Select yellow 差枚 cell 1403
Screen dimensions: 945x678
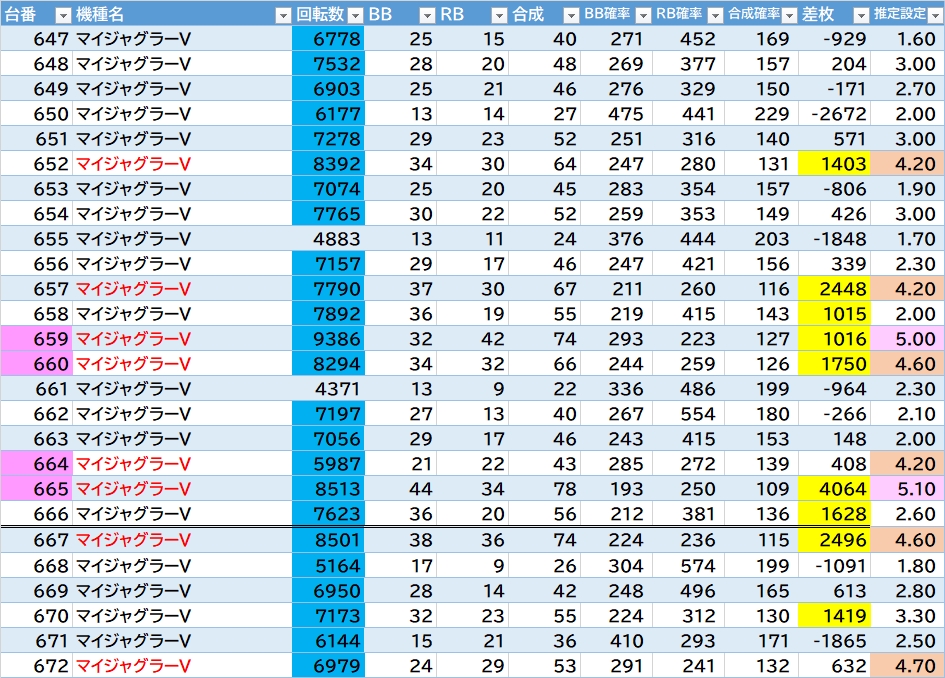tap(834, 163)
